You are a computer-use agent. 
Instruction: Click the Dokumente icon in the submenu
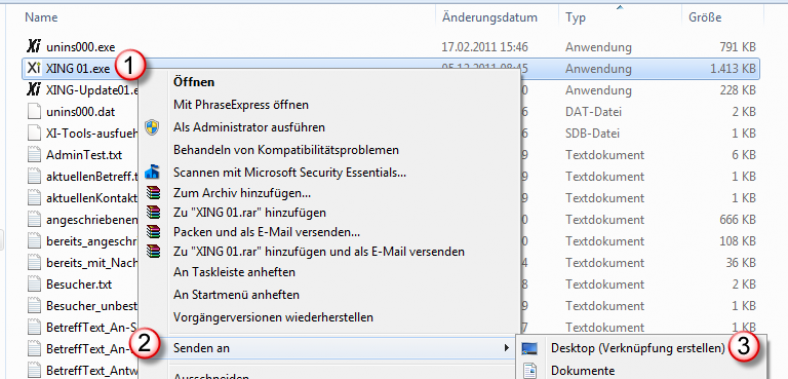530,371
